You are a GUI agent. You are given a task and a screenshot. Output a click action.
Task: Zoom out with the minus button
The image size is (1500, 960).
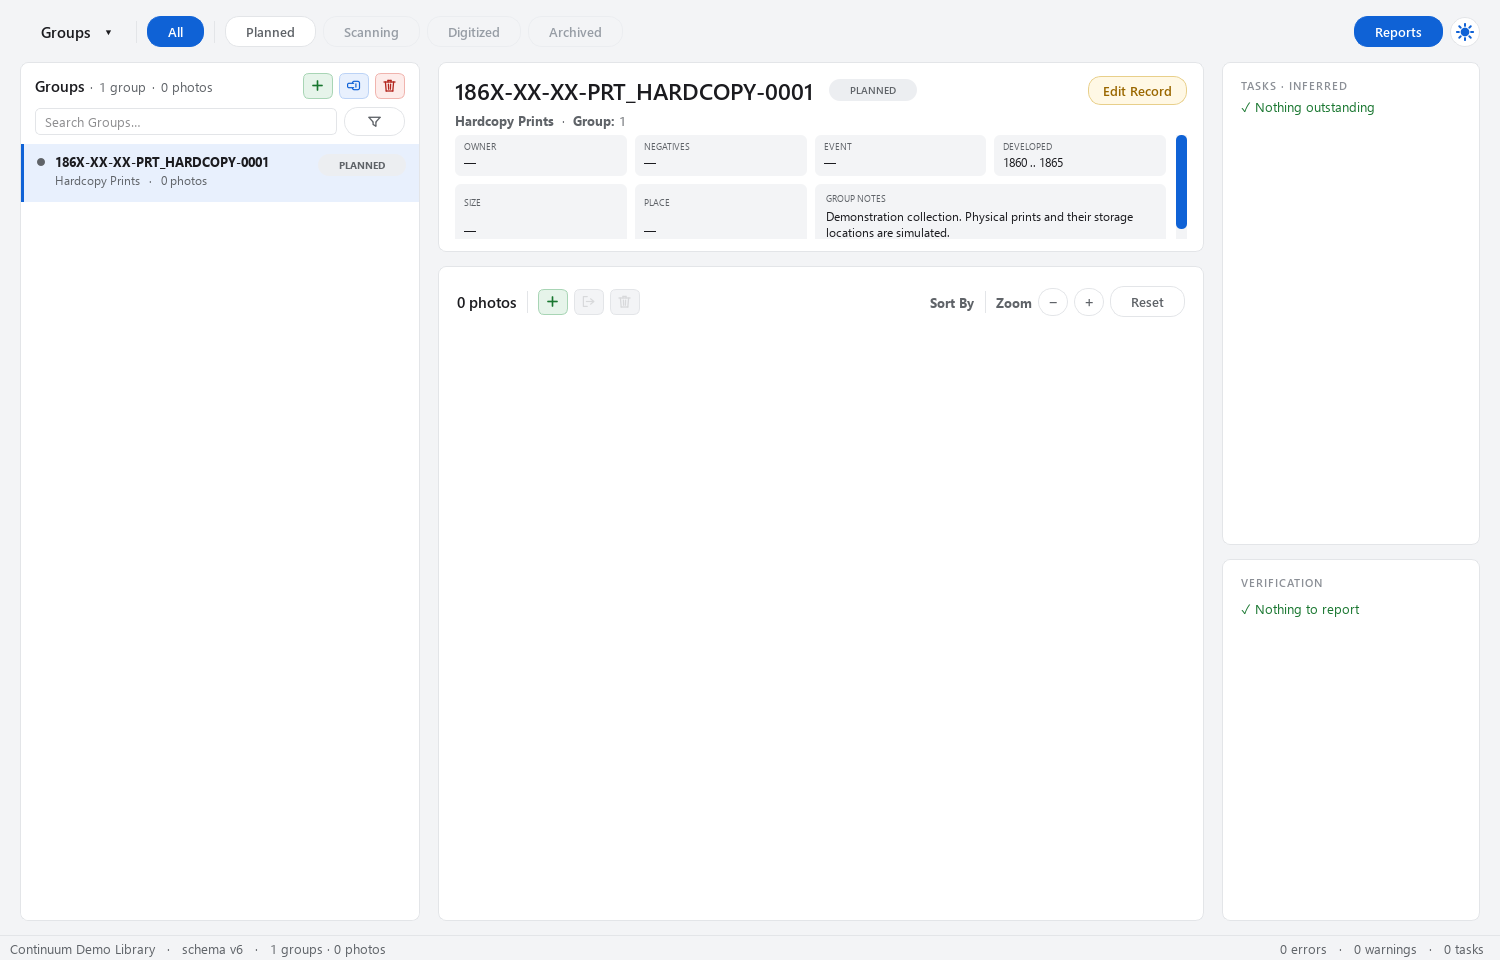point(1053,302)
